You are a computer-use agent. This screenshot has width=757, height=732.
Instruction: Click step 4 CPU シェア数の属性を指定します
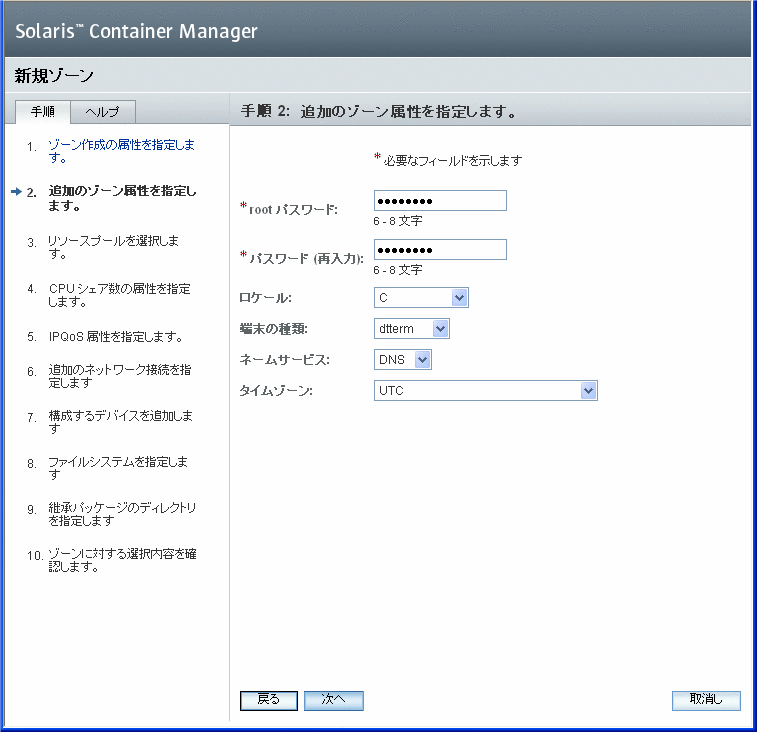119,295
